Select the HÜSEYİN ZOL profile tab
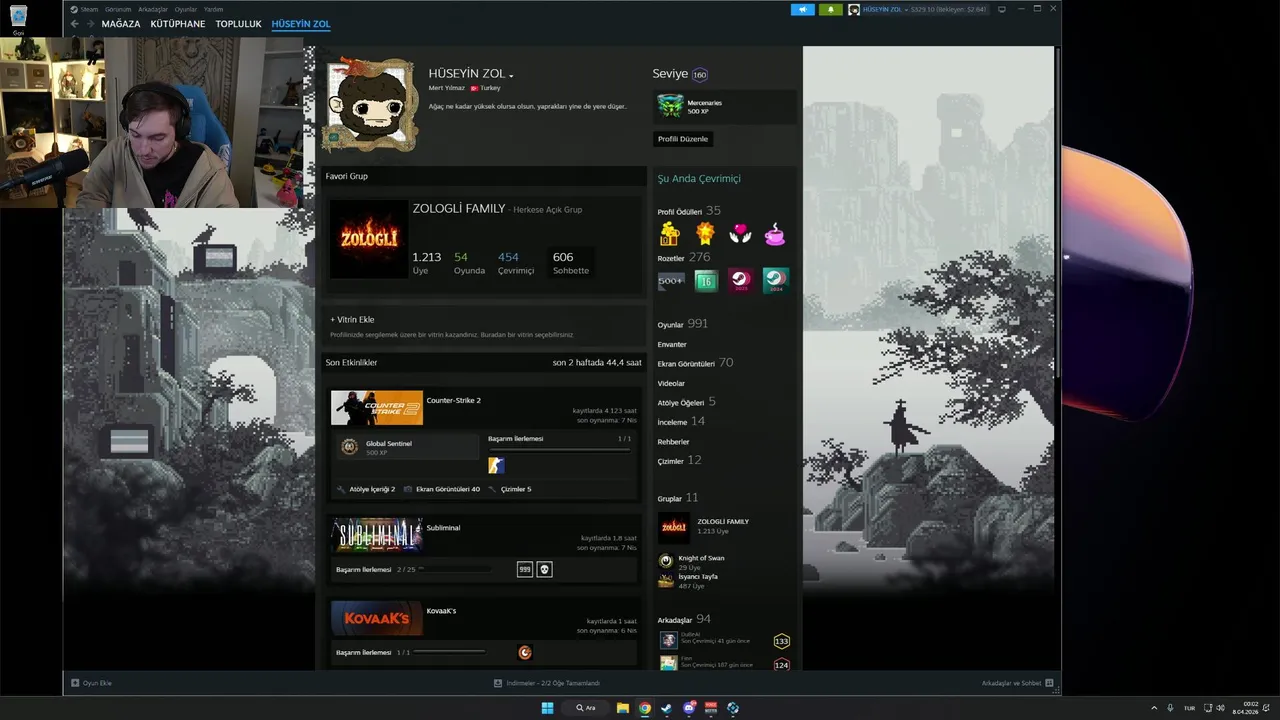Viewport: 1280px width, 720px height. tap(301, 24)
